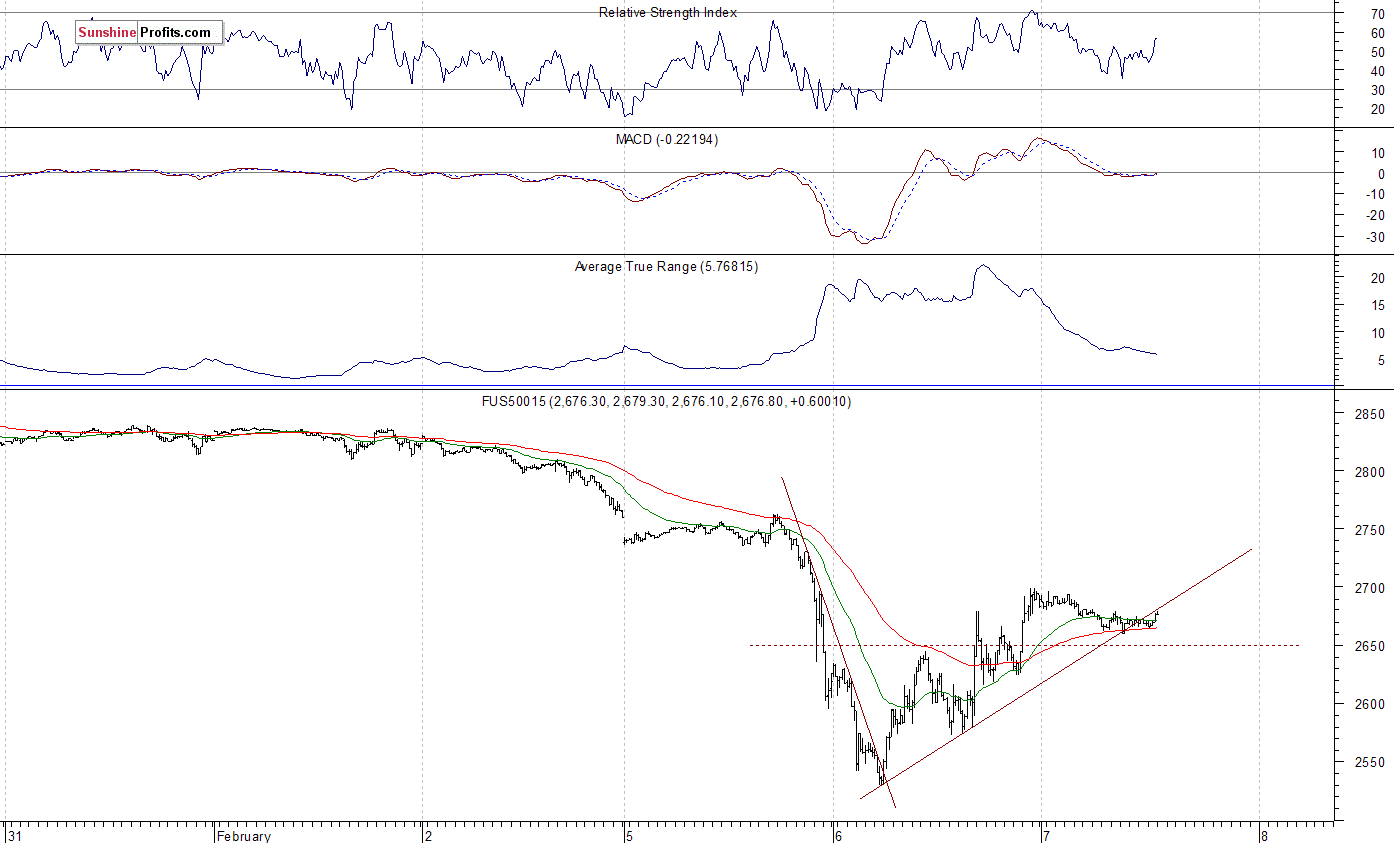The height and width of the screenshot is (843, 1394).
Task: Click the MACD -30 axis label
Action: click(x=1375, y=237)
